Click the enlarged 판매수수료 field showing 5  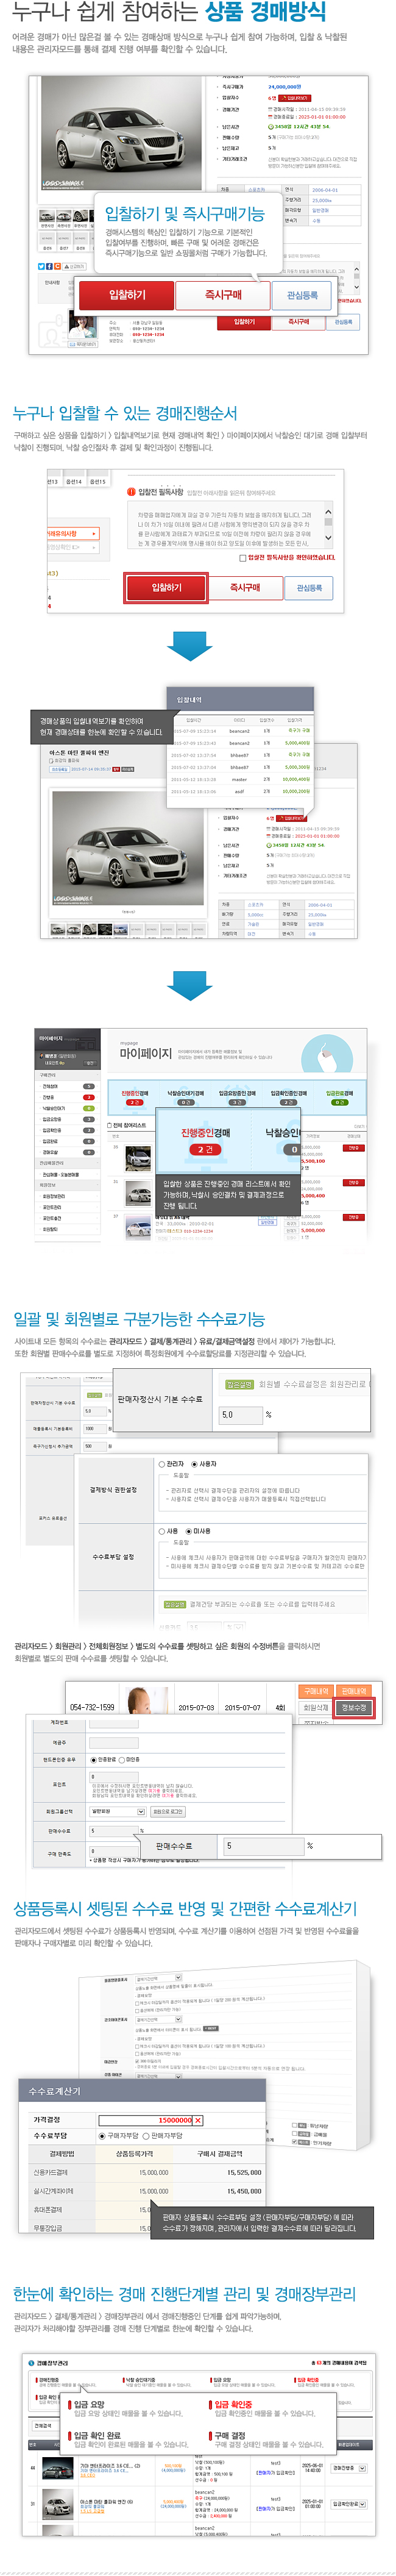tap(263, 1845)
